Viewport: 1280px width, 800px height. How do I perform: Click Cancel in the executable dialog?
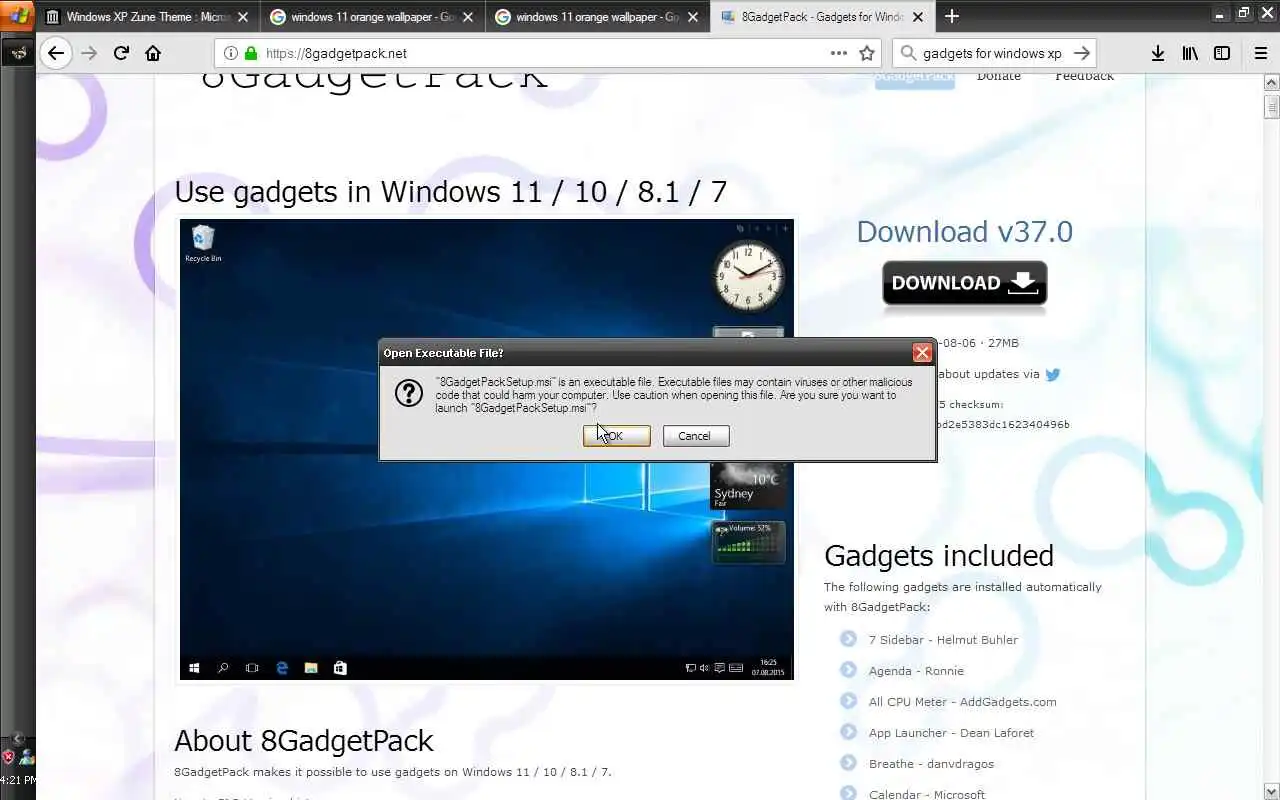(x=695, y=436)
